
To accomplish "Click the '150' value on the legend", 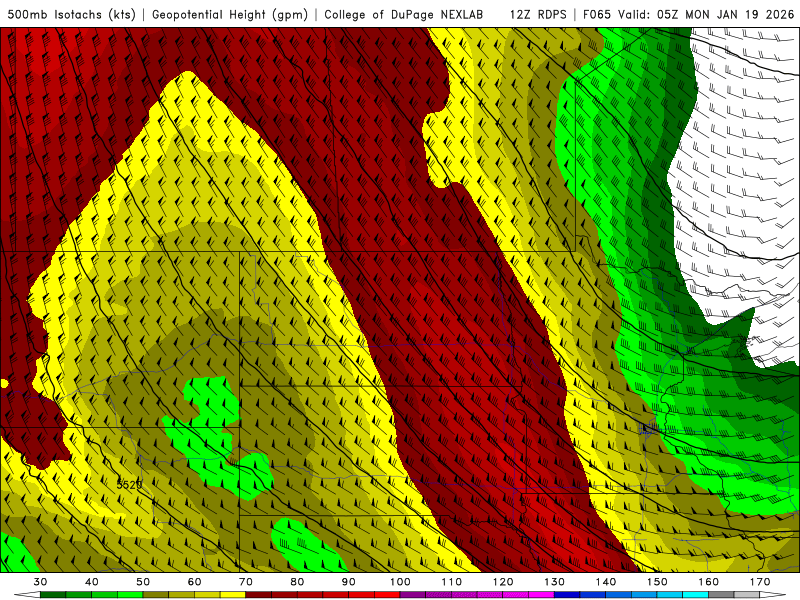I will 657,582.
